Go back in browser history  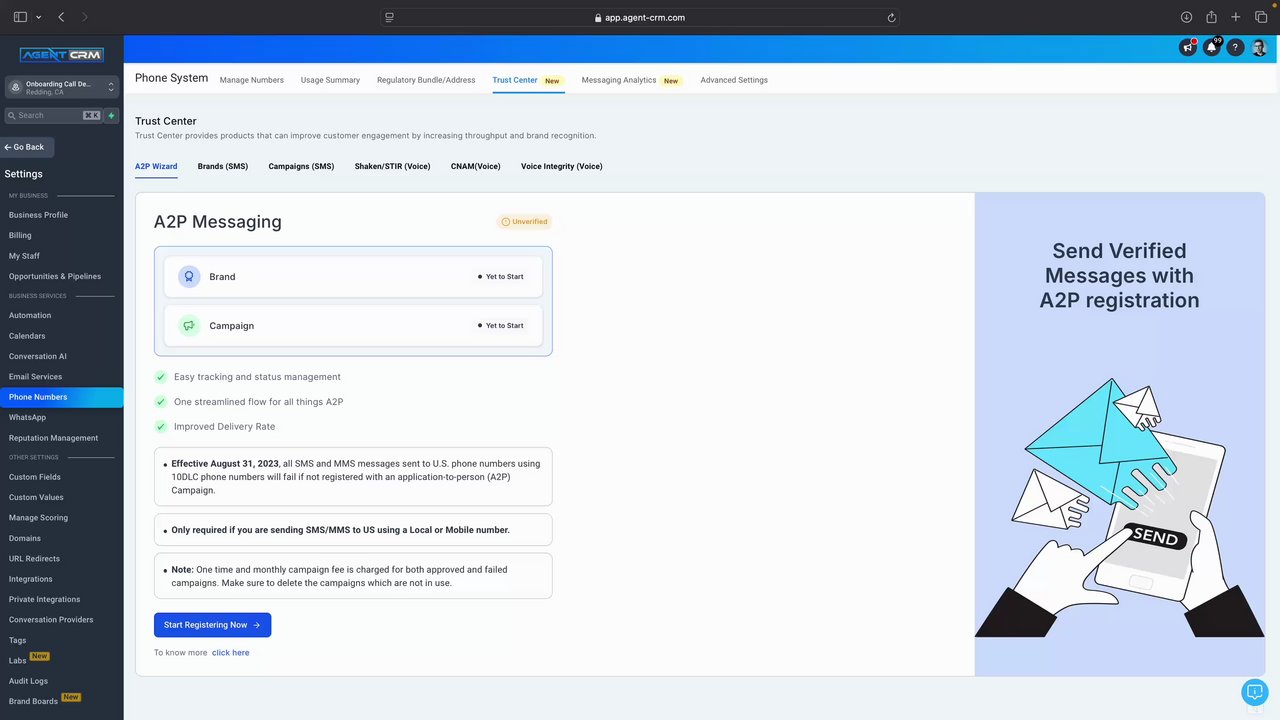point(62,17)
